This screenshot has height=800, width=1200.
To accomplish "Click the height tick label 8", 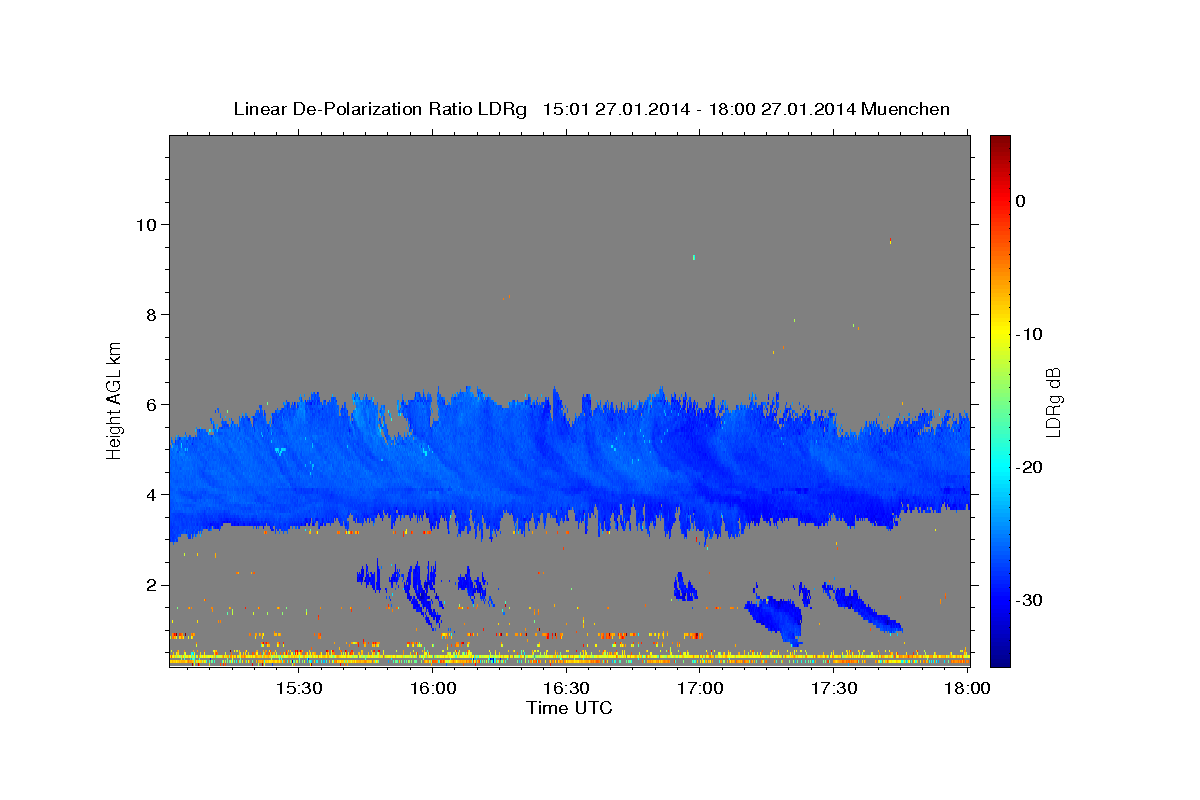I will tap(151, 314).
